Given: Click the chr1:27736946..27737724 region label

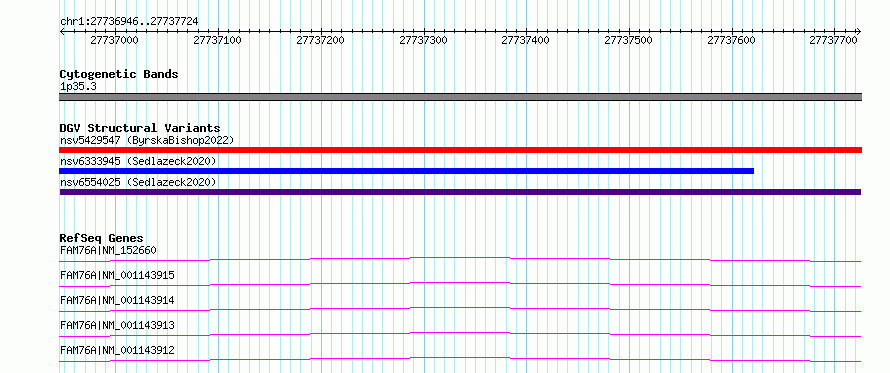Looking at the screenshot, I should pos(129,22).
